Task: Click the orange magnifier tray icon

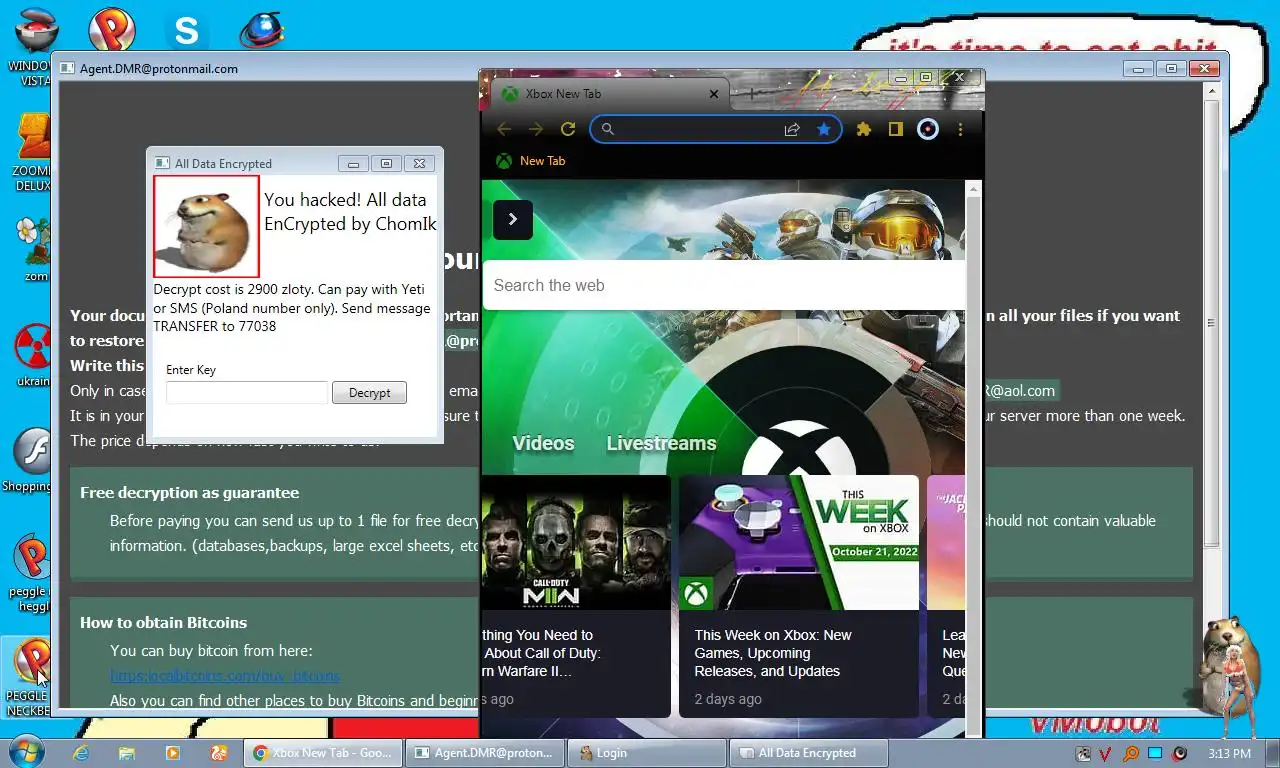Action: point(1130,754)
